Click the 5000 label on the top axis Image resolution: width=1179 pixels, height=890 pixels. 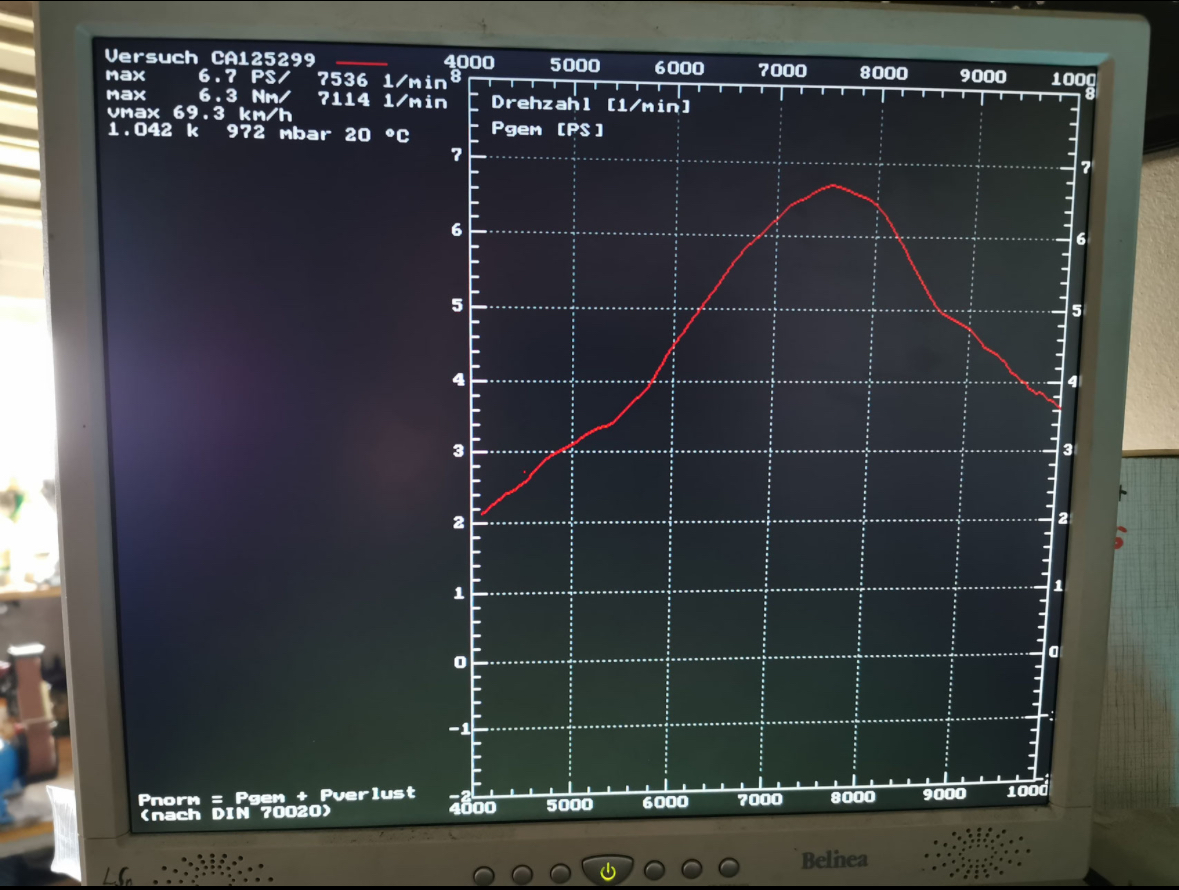click(574, 65)
